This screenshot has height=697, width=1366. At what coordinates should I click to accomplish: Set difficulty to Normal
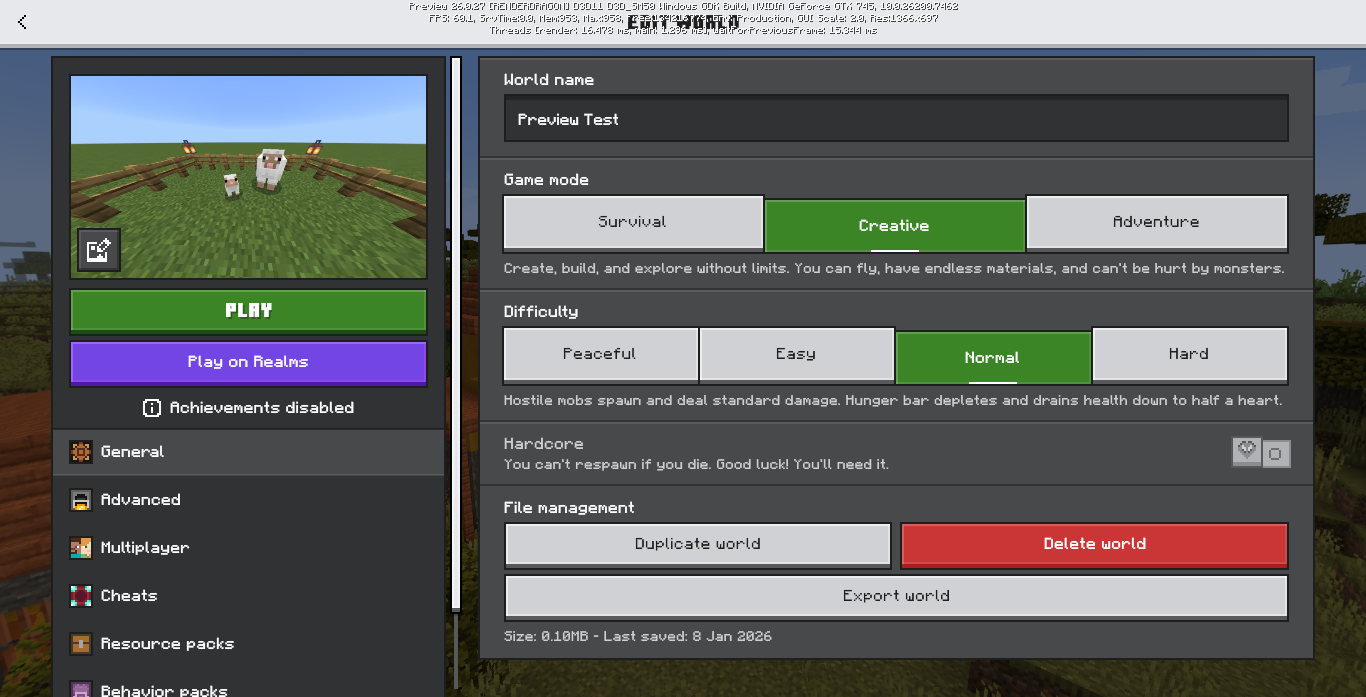point(993,357)
